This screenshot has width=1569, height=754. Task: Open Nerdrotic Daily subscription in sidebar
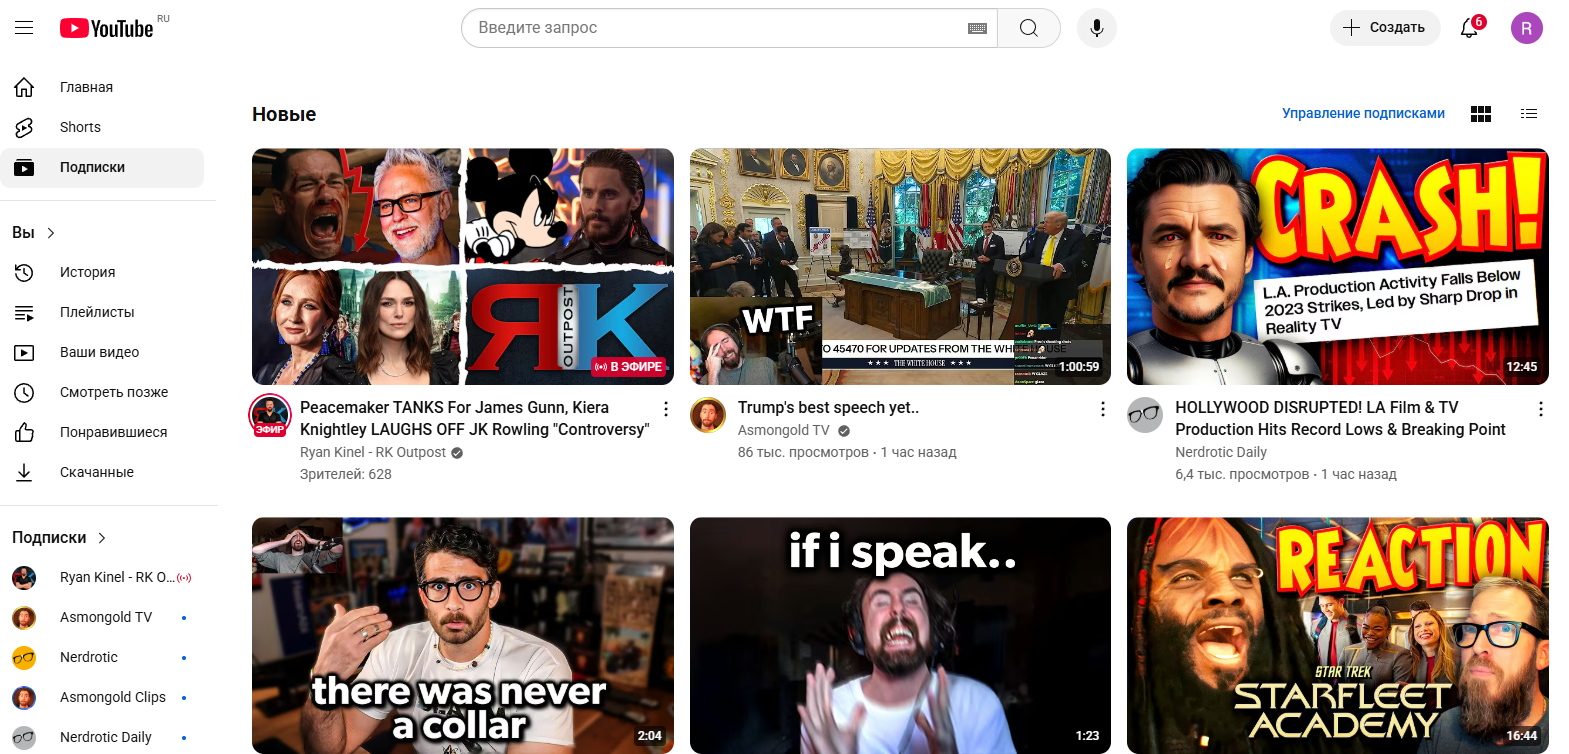[x=102, y=737]
